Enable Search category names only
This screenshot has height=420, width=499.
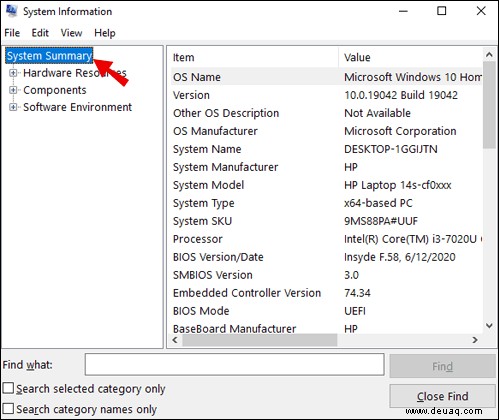click(x=8, y=409)
